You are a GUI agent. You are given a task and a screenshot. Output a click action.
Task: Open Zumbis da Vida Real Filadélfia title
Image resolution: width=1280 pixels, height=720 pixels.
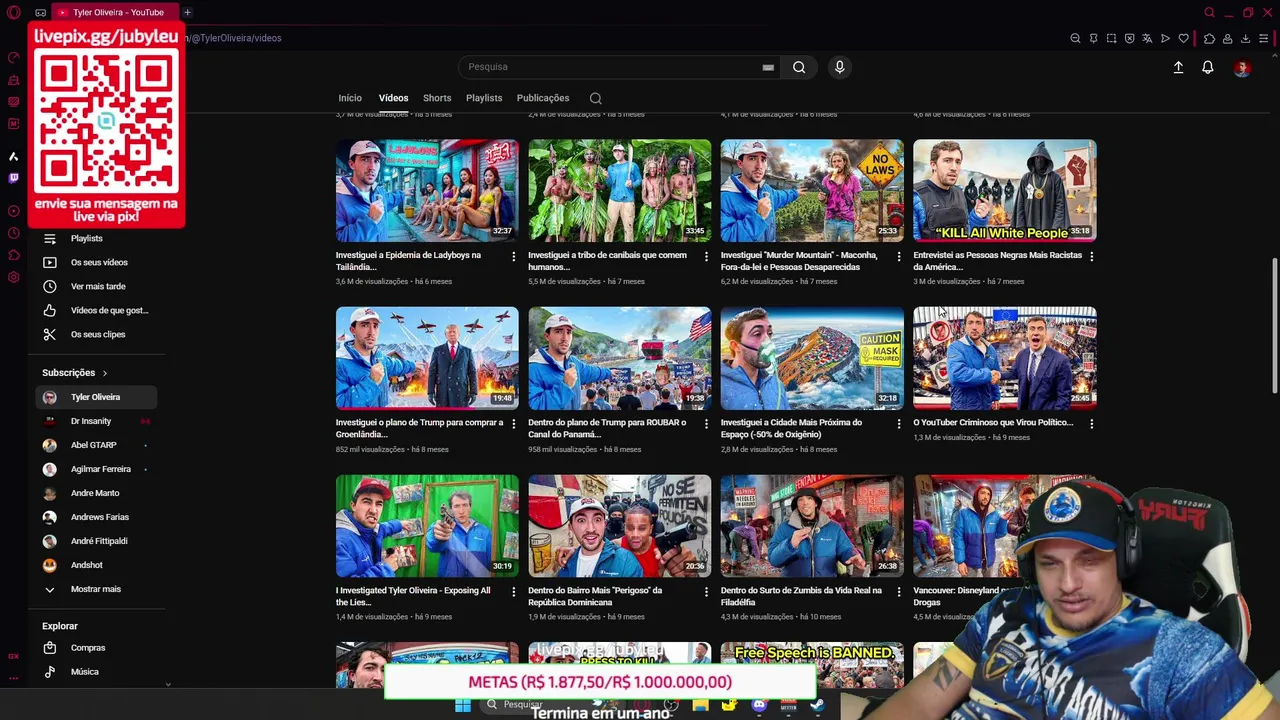click(x=800, y=596)
